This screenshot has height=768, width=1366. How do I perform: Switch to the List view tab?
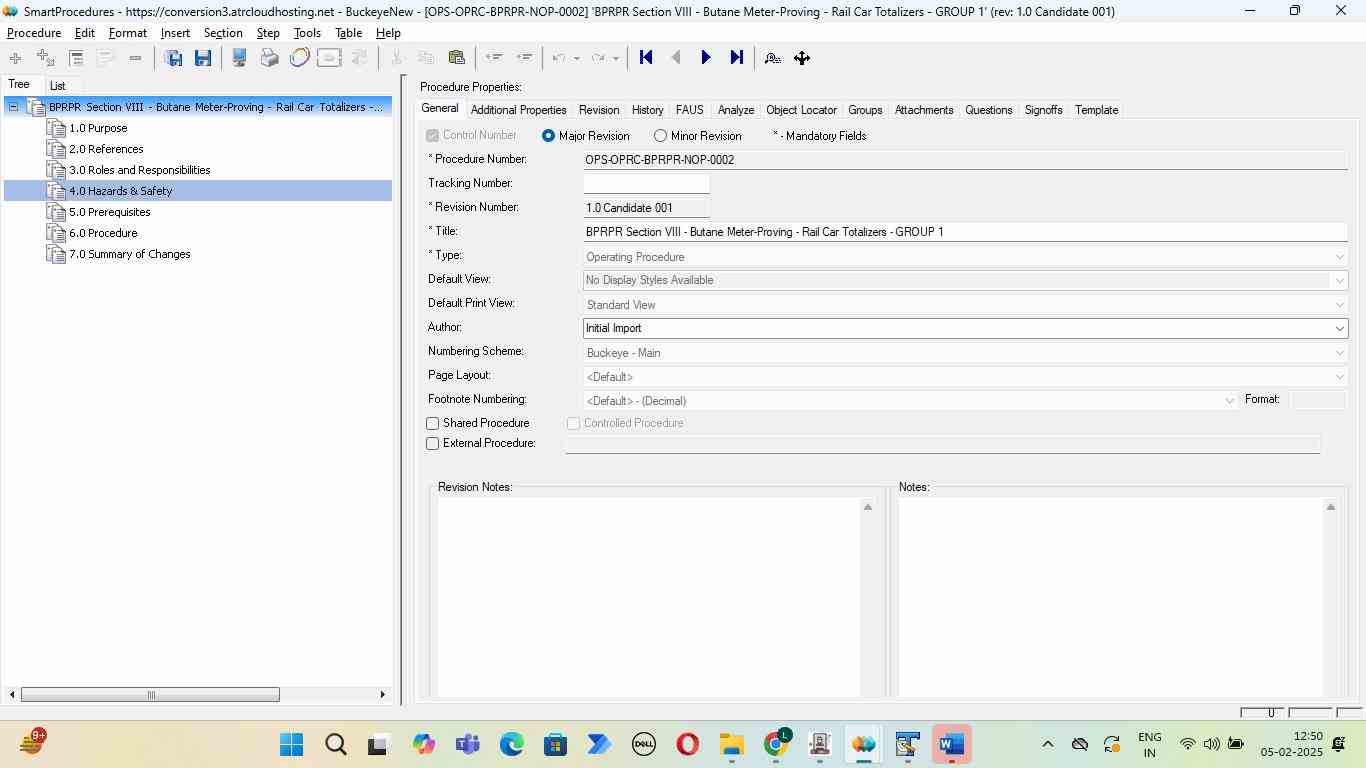point(58,86)
